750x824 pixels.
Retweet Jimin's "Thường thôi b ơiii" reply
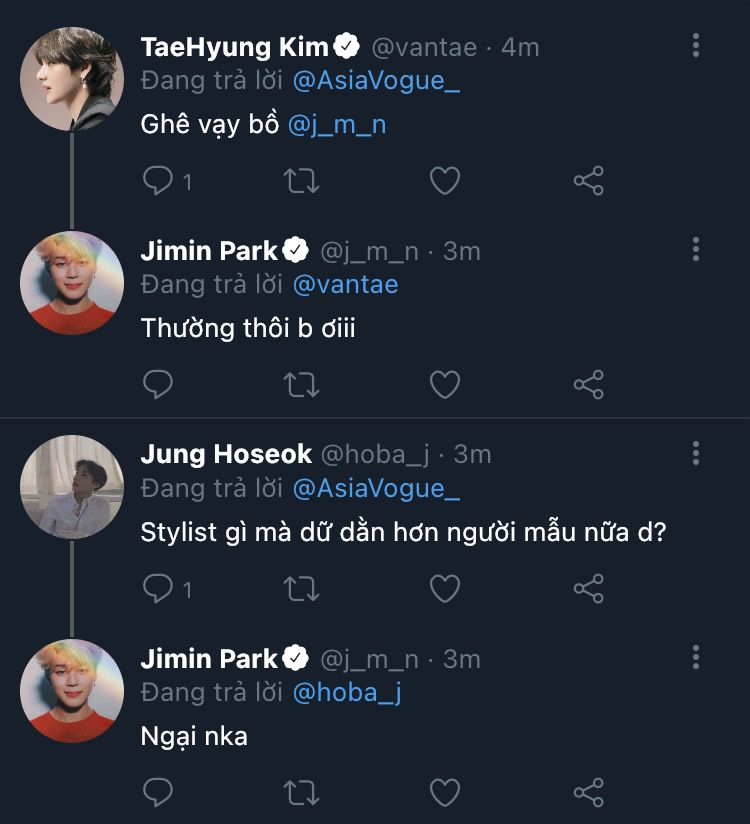pyautogui.click(x=301, y=385)
